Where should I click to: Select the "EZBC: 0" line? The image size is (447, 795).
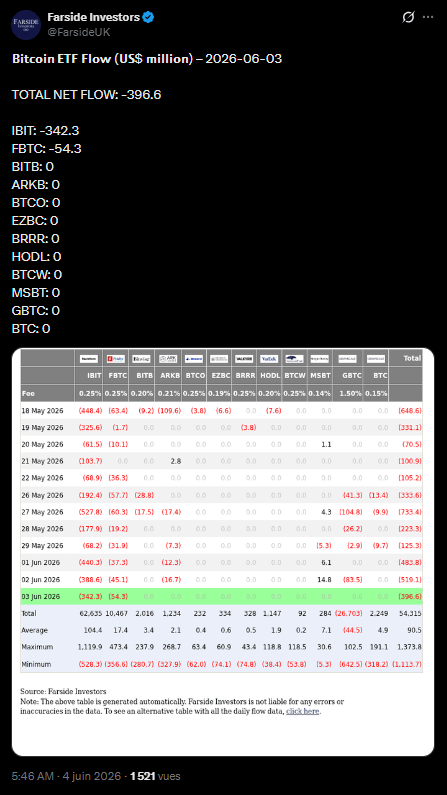(x=35, y=221)
